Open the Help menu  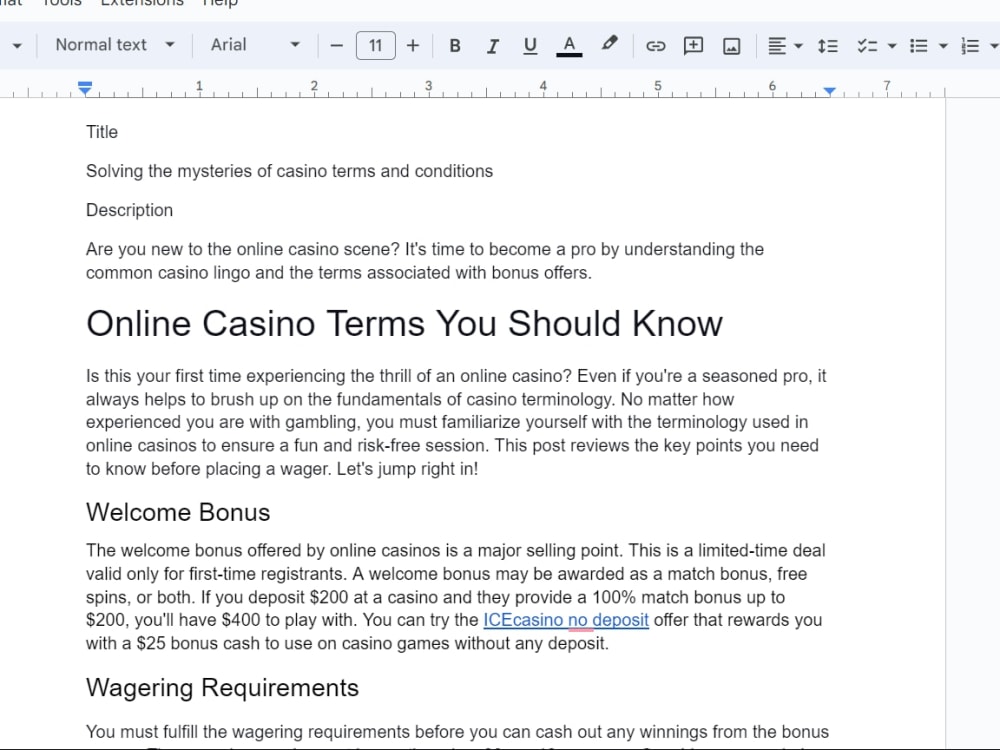pyautogui.click(x=220, y=3)
